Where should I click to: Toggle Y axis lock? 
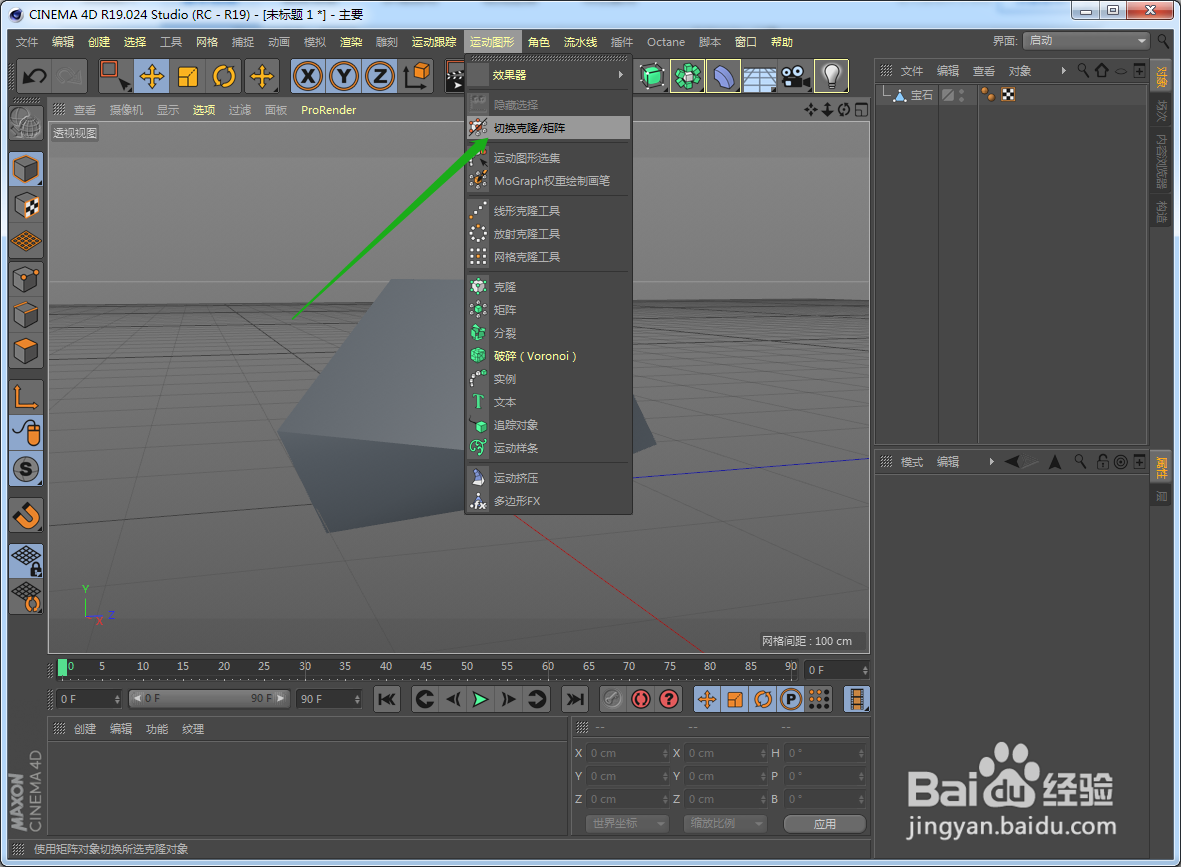coord(344,76)
